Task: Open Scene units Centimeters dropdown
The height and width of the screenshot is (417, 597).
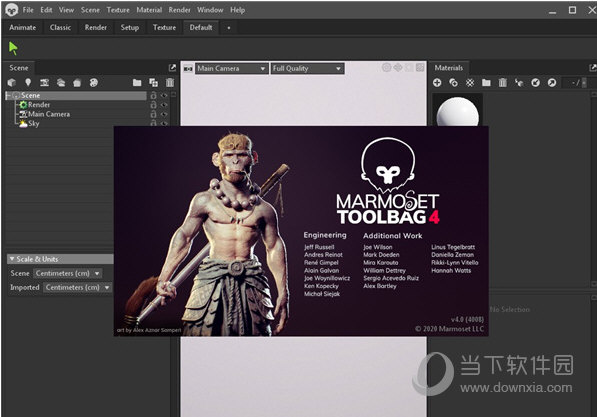Action: [68, 273]
